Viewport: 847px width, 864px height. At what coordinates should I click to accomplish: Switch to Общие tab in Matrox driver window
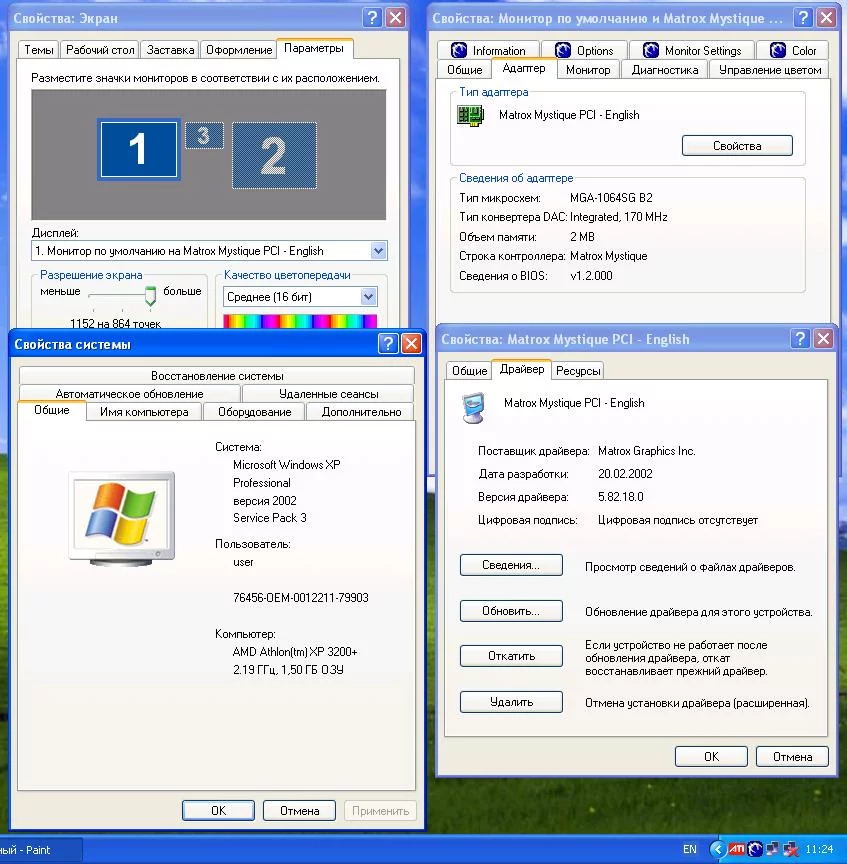pos(469,371)
